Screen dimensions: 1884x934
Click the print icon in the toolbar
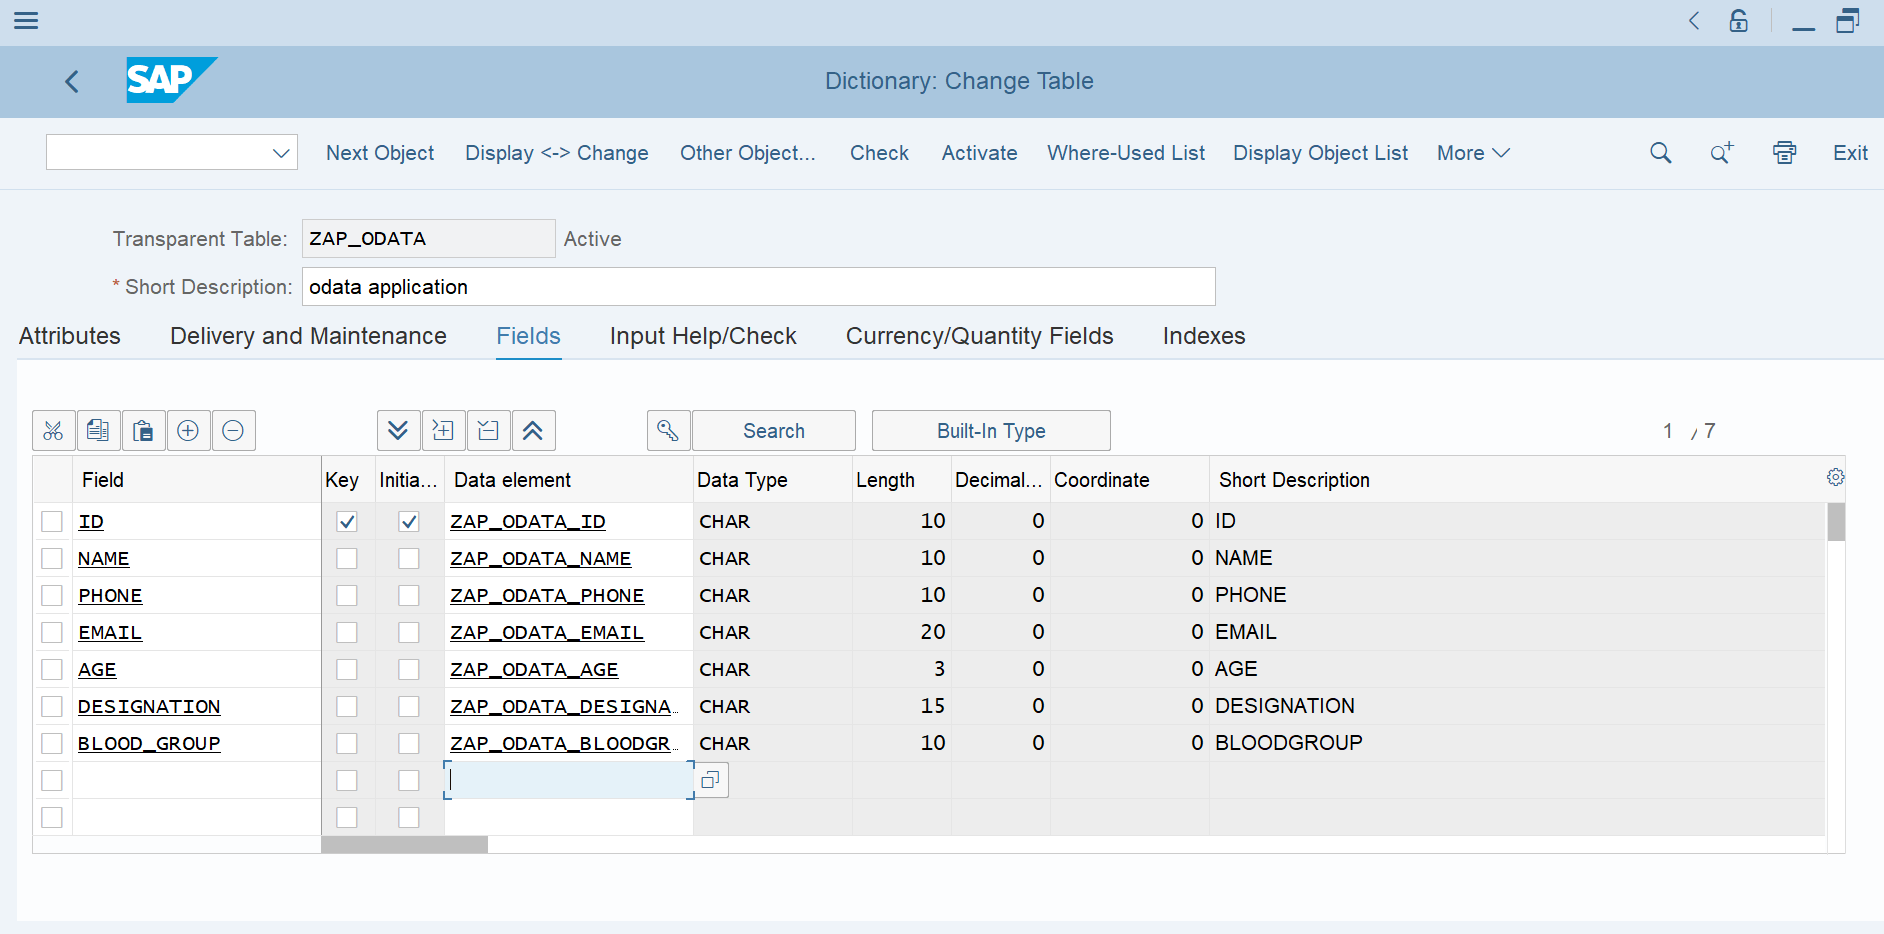[1784, 152]
